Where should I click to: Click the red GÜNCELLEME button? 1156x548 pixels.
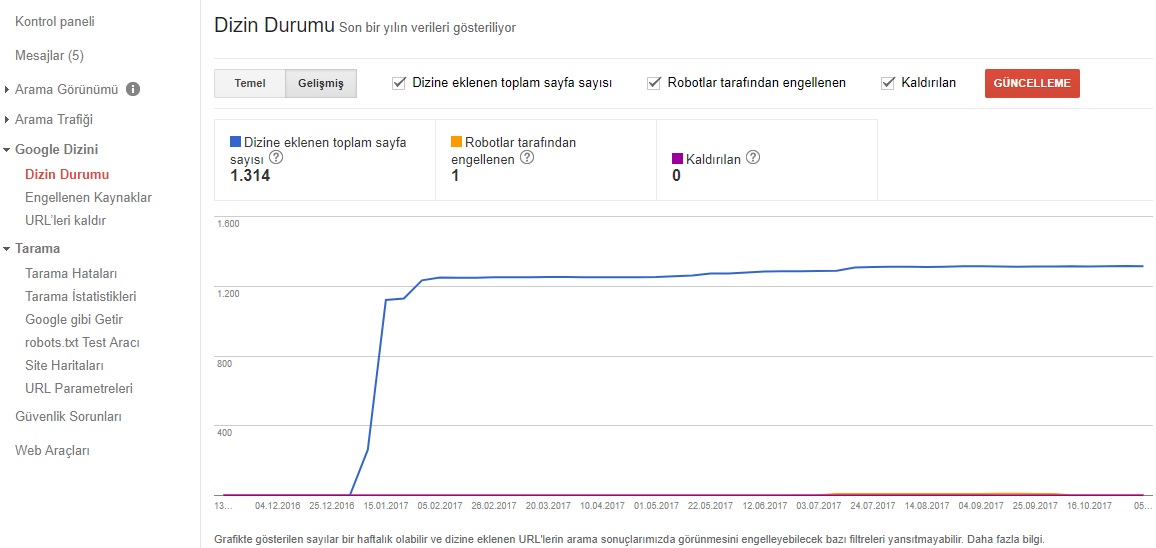(1032, 83)
